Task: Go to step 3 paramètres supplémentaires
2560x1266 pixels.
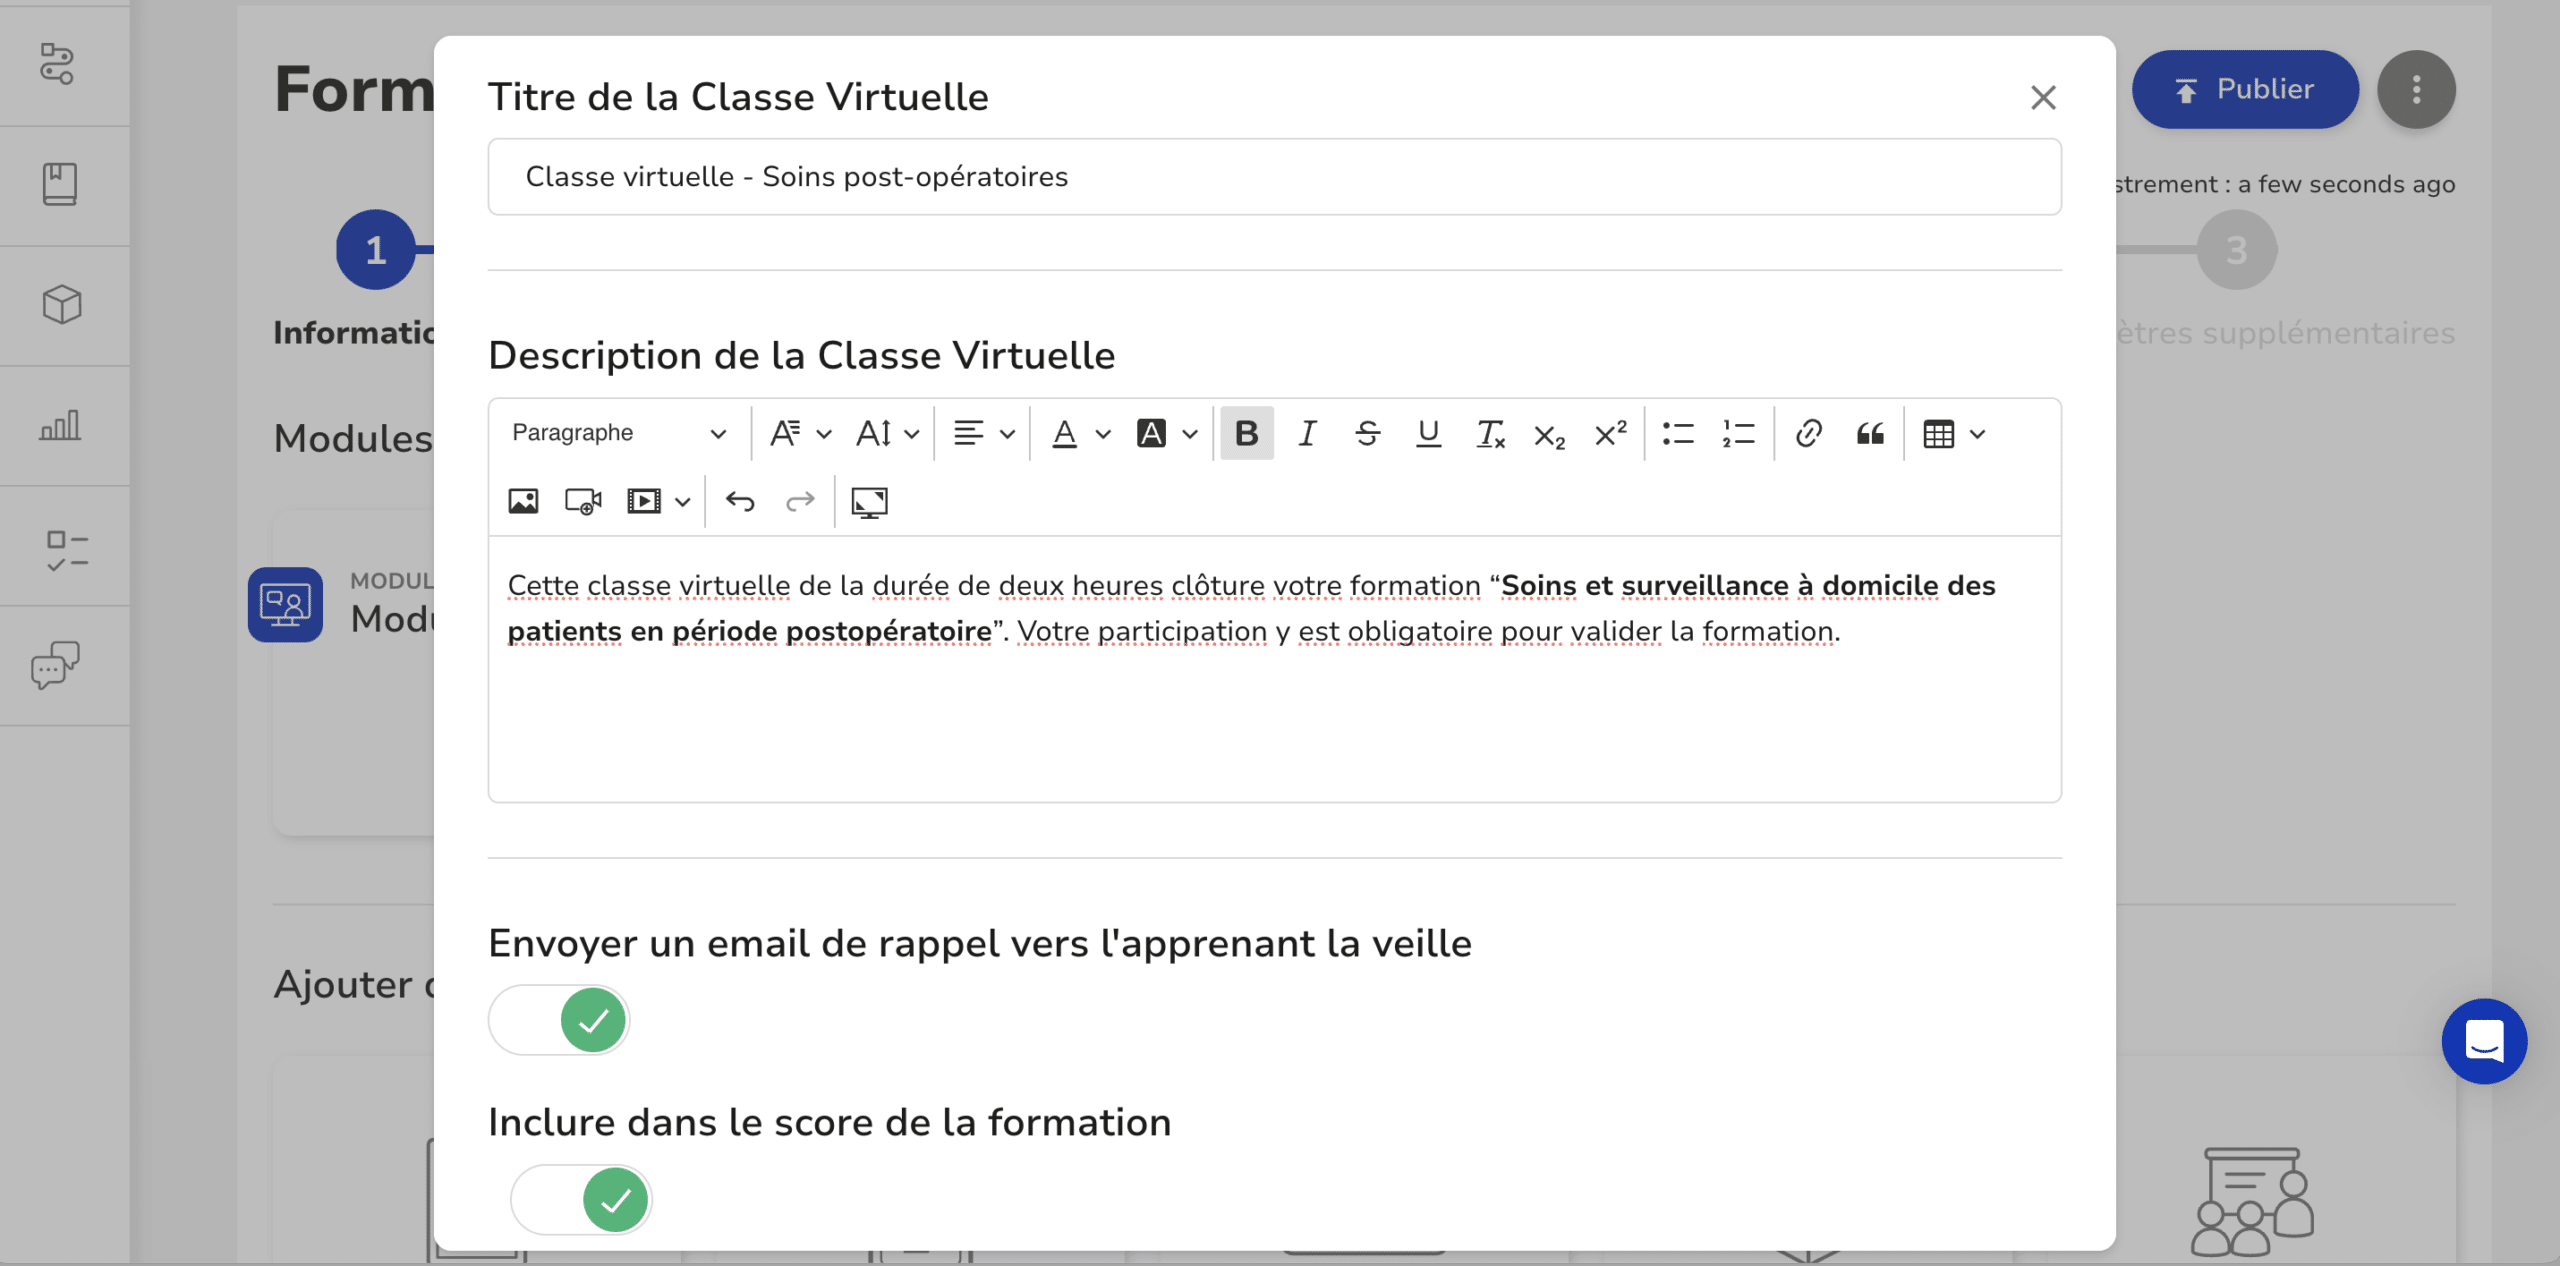Action: point(2237,249)
